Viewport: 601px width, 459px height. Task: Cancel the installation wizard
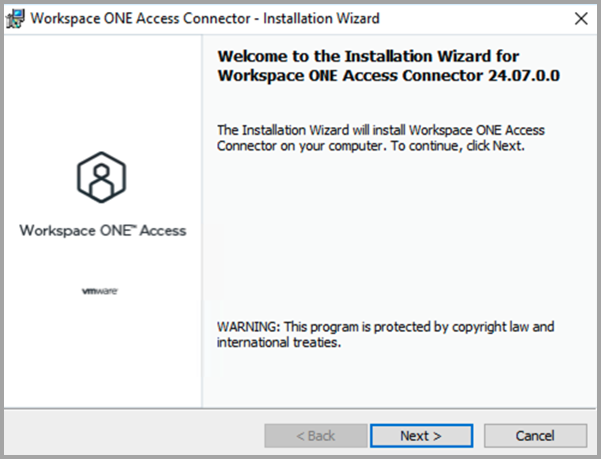click(x=535, y=436)
